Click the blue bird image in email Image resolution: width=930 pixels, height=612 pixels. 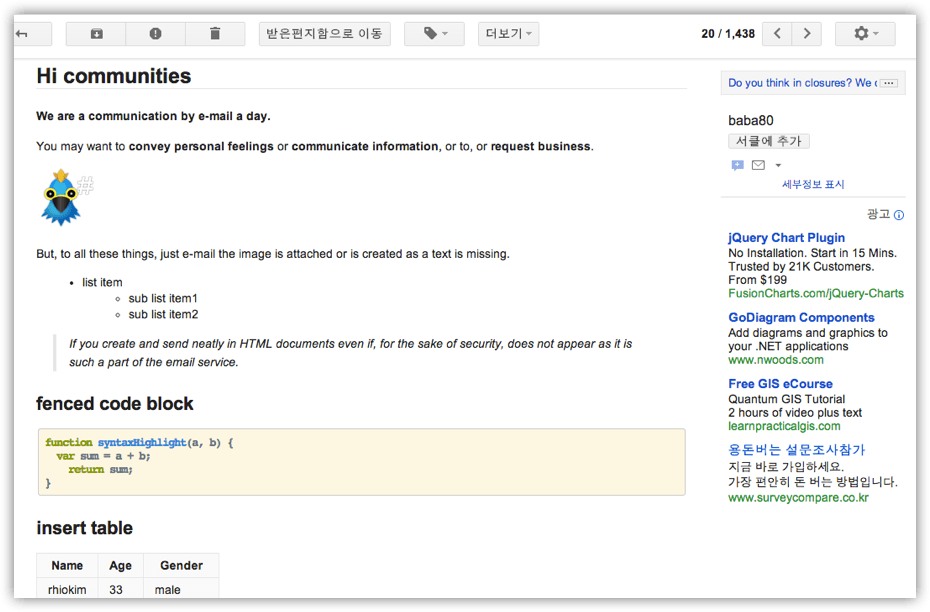62,197
